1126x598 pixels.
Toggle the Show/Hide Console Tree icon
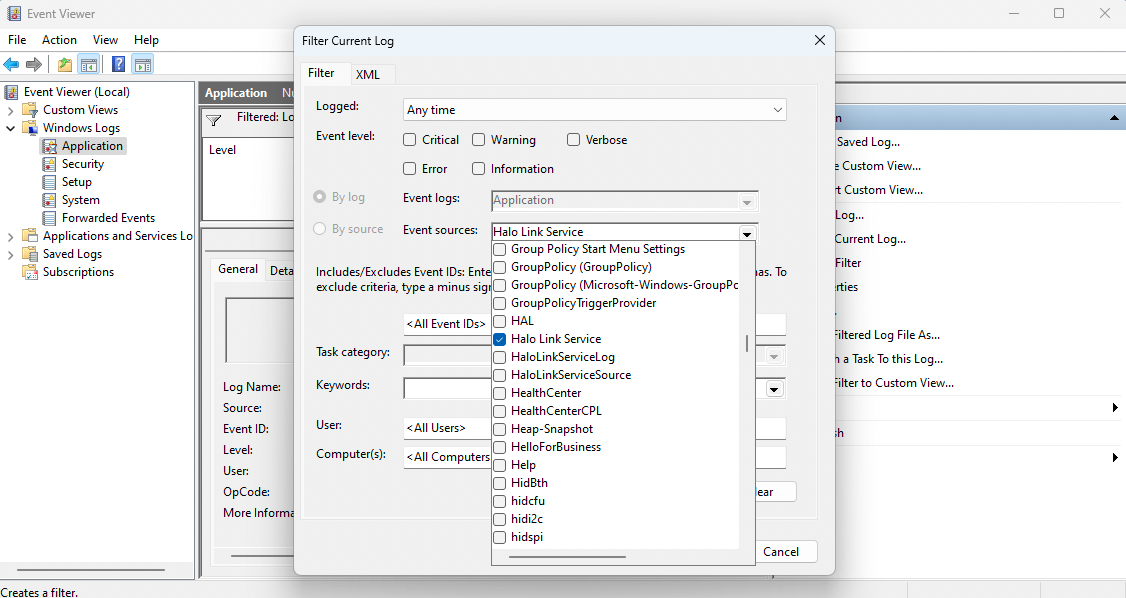coord(89,65)
